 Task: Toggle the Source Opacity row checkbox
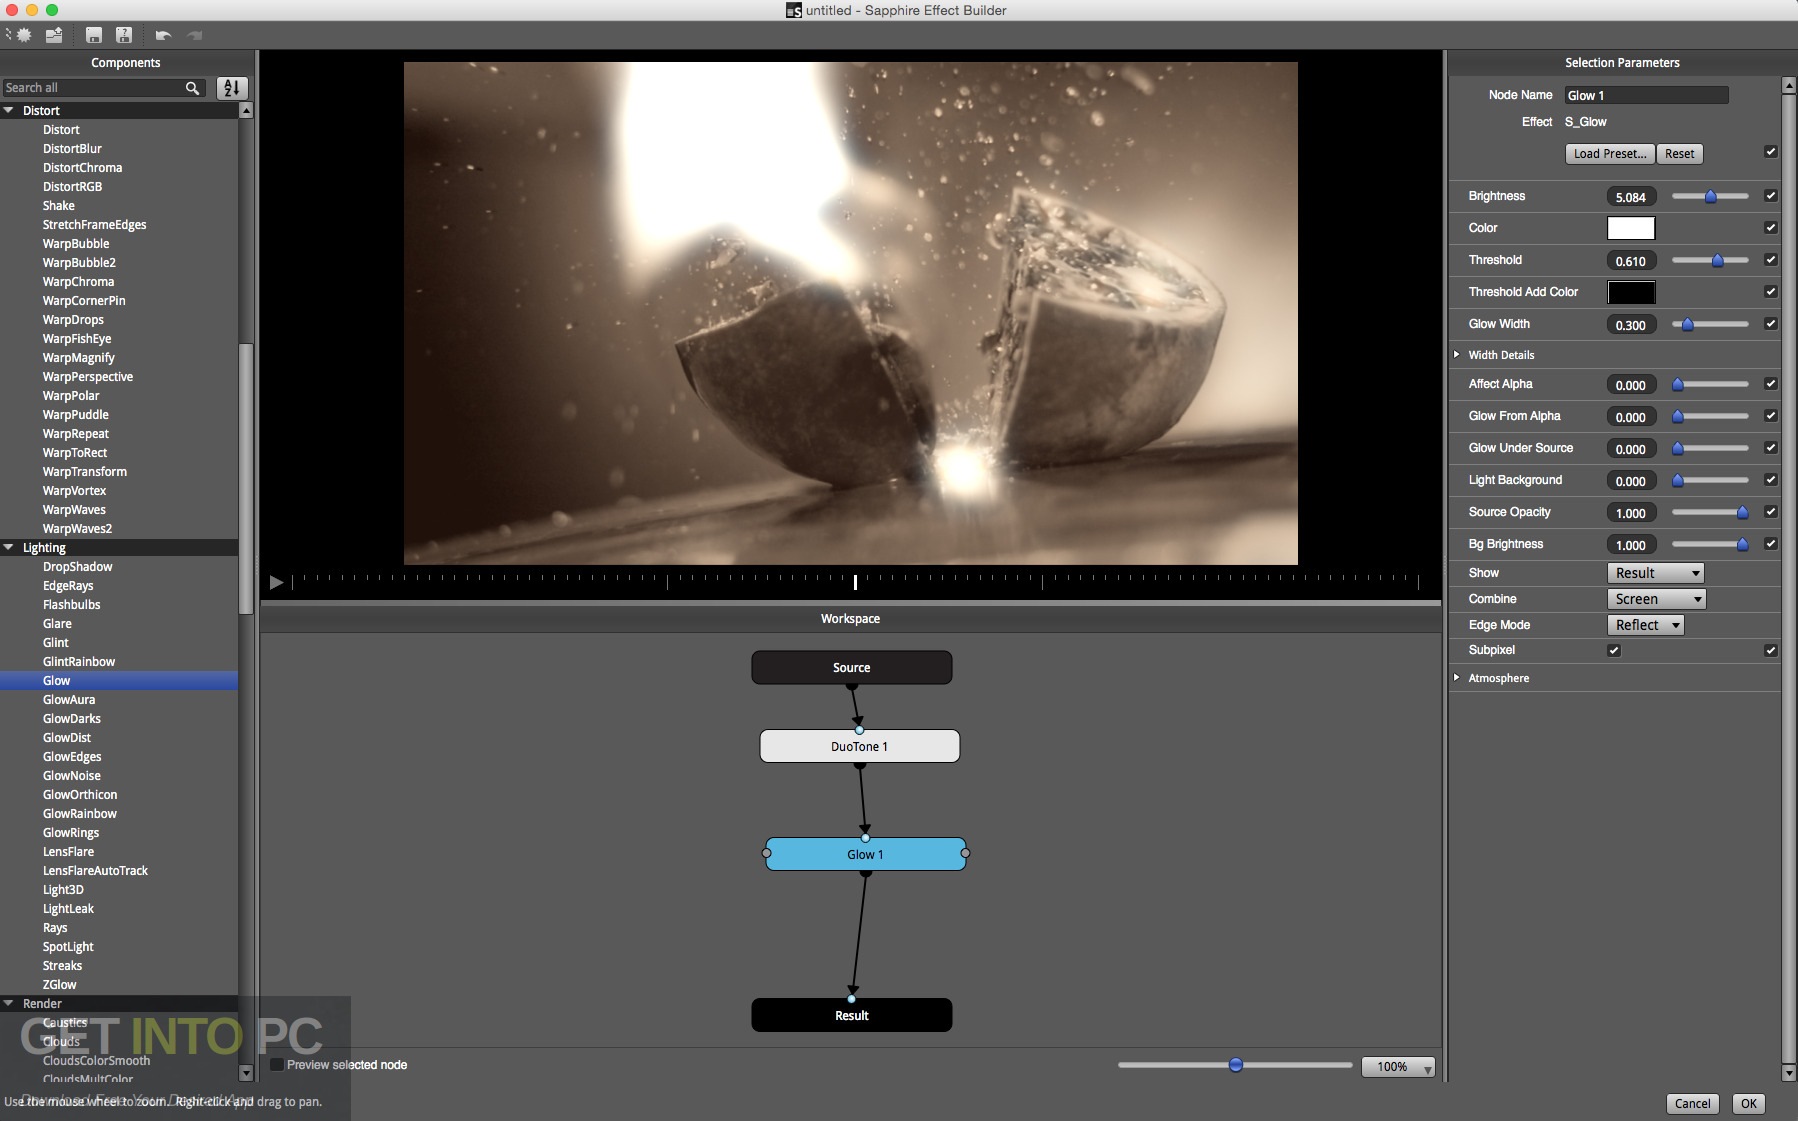pos(1771,512)
